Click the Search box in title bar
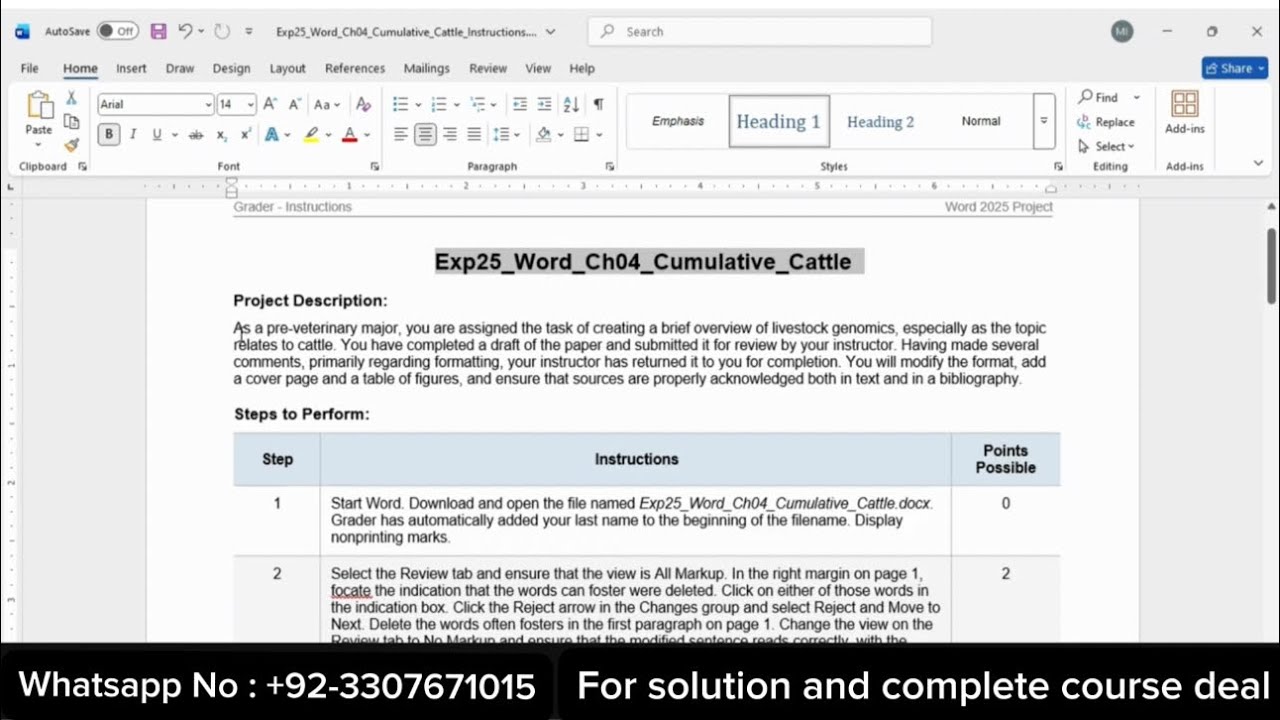 click(x=760, y=31)
